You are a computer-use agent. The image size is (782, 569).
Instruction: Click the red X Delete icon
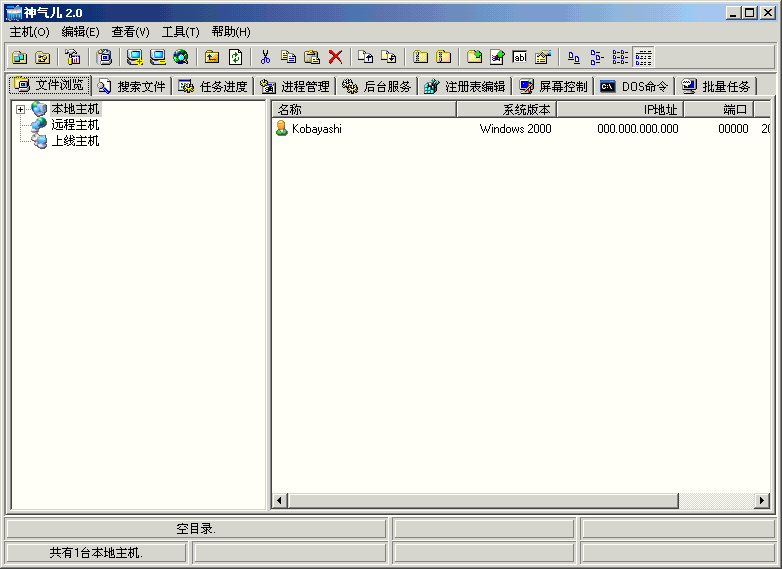coord(335,58)
